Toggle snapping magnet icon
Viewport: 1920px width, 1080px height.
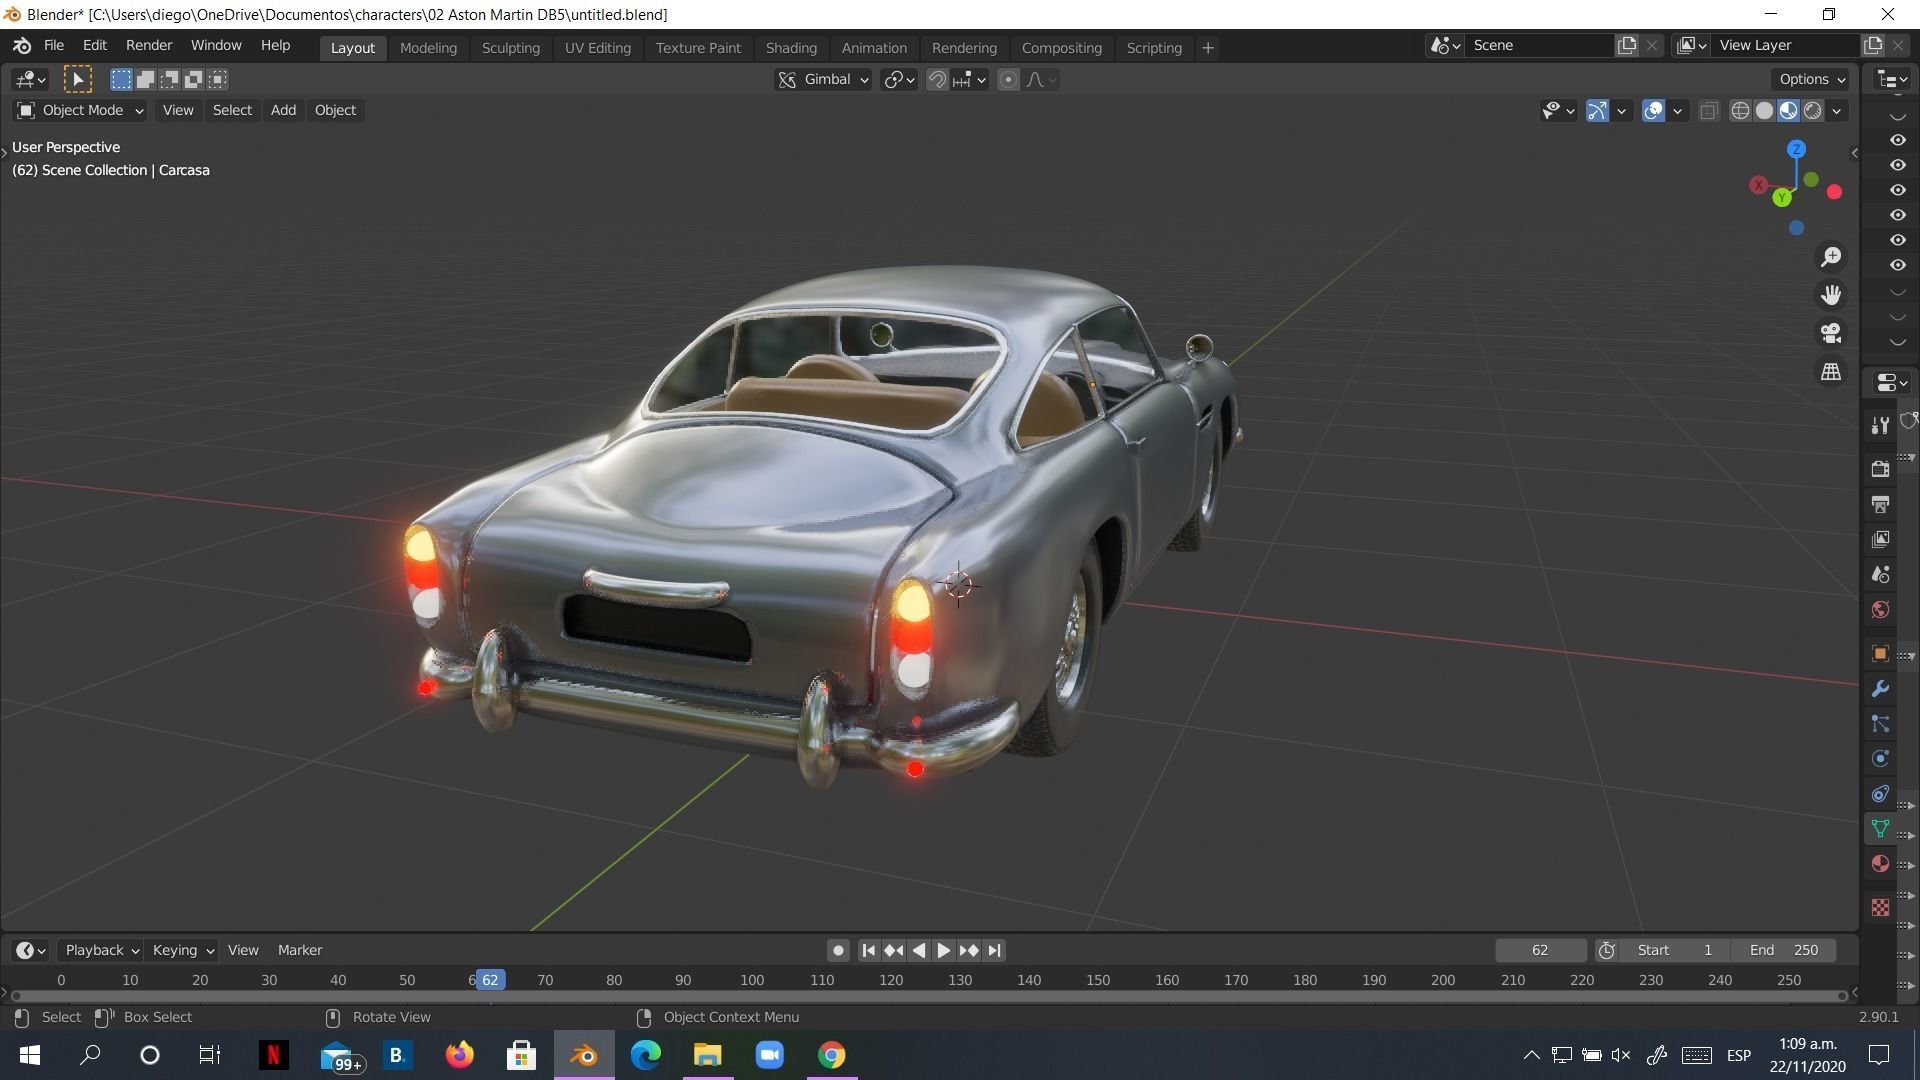[x=937, y=79]
